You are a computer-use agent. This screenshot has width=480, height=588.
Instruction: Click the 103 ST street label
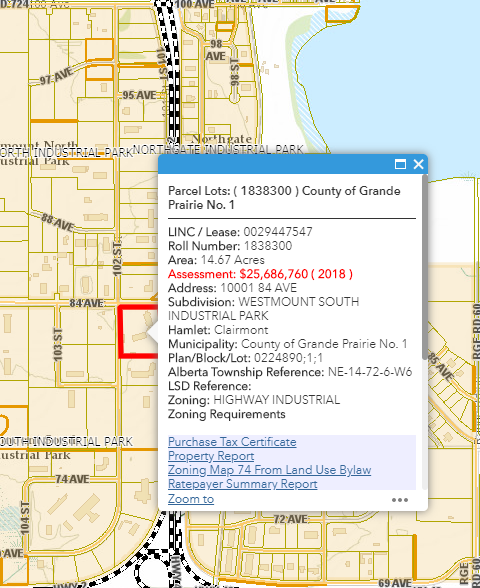pos(57,345)
